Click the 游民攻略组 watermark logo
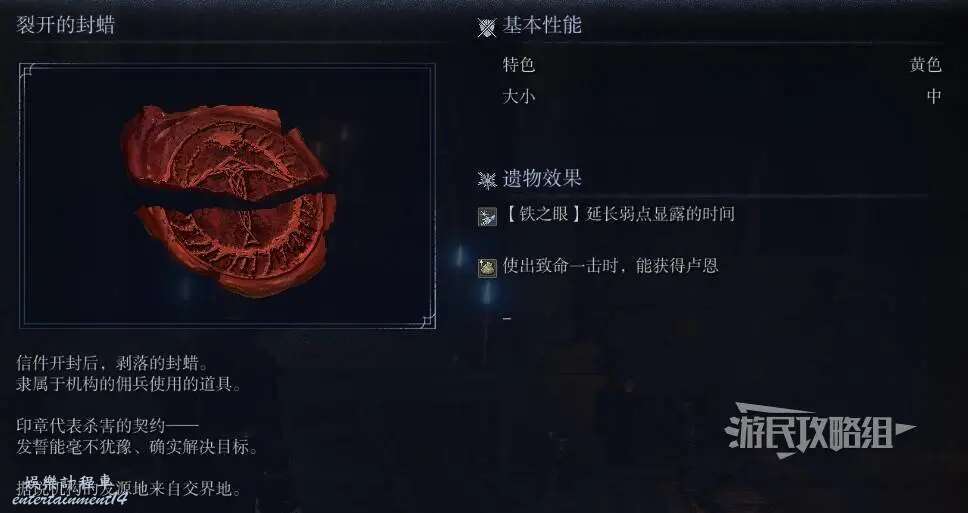This screenshot has height=513, width=968. tap(820, 430)
